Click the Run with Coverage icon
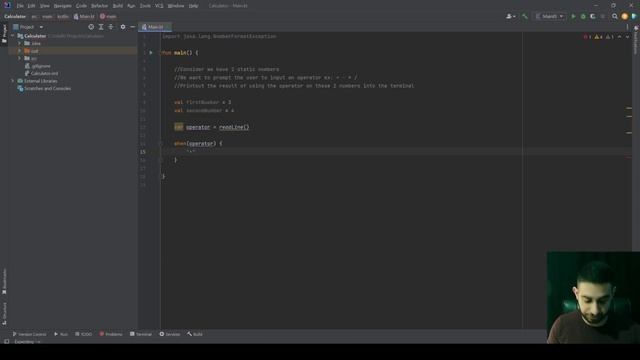Screen dimensions: 640x360 coord(593,17)
